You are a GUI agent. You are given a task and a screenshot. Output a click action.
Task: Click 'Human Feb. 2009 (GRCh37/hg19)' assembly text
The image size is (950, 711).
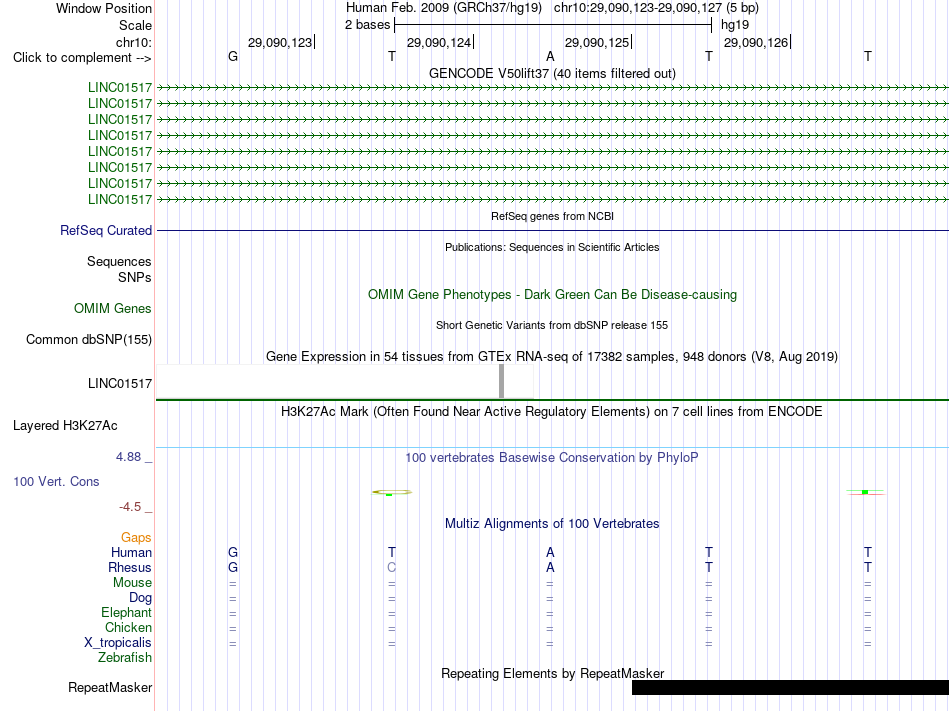(x=443, y=8)
